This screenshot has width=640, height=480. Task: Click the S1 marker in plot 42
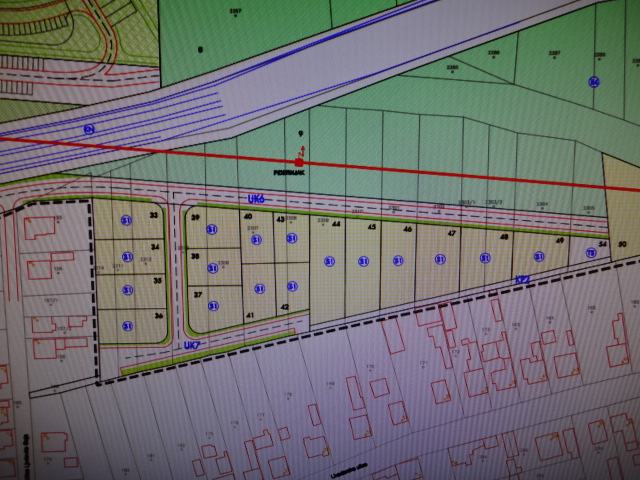(x=292, y=287)
